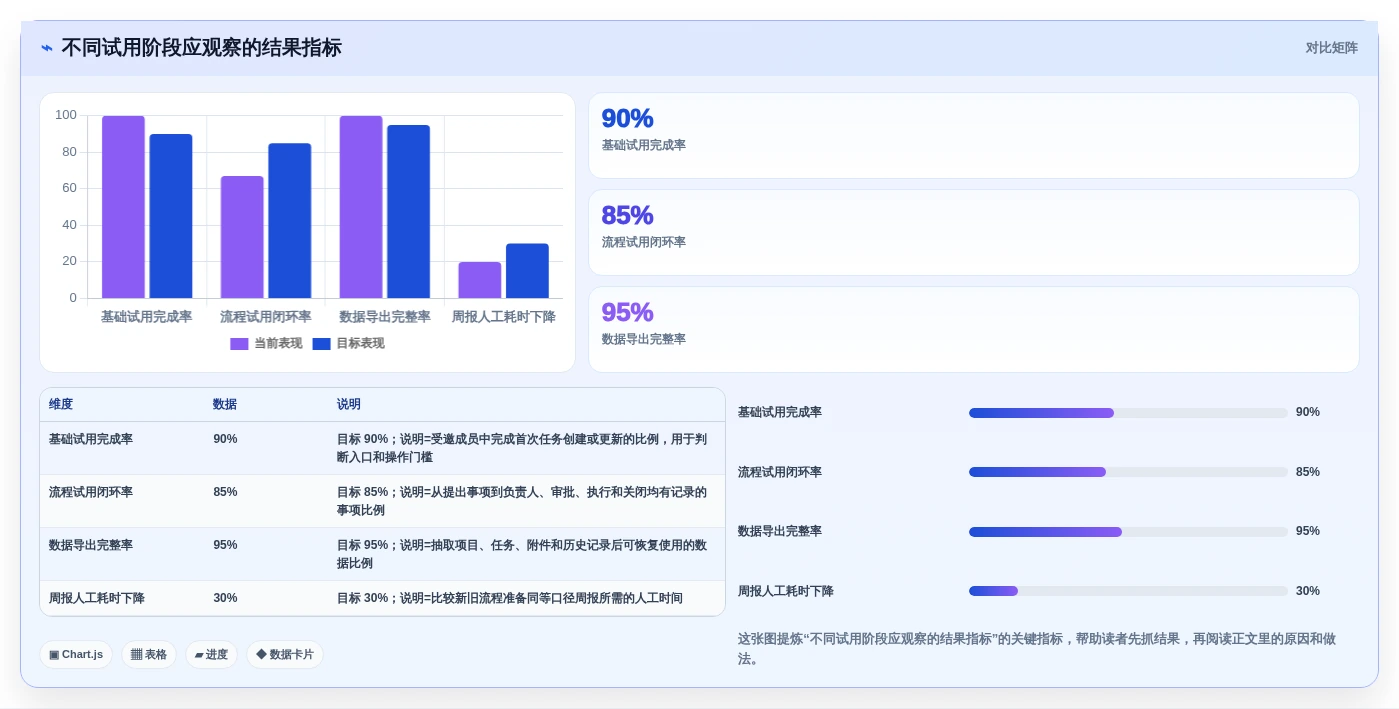Screen dimensions: 1399x709
Task: Click the 维度 column header
Action: (61, 405)
